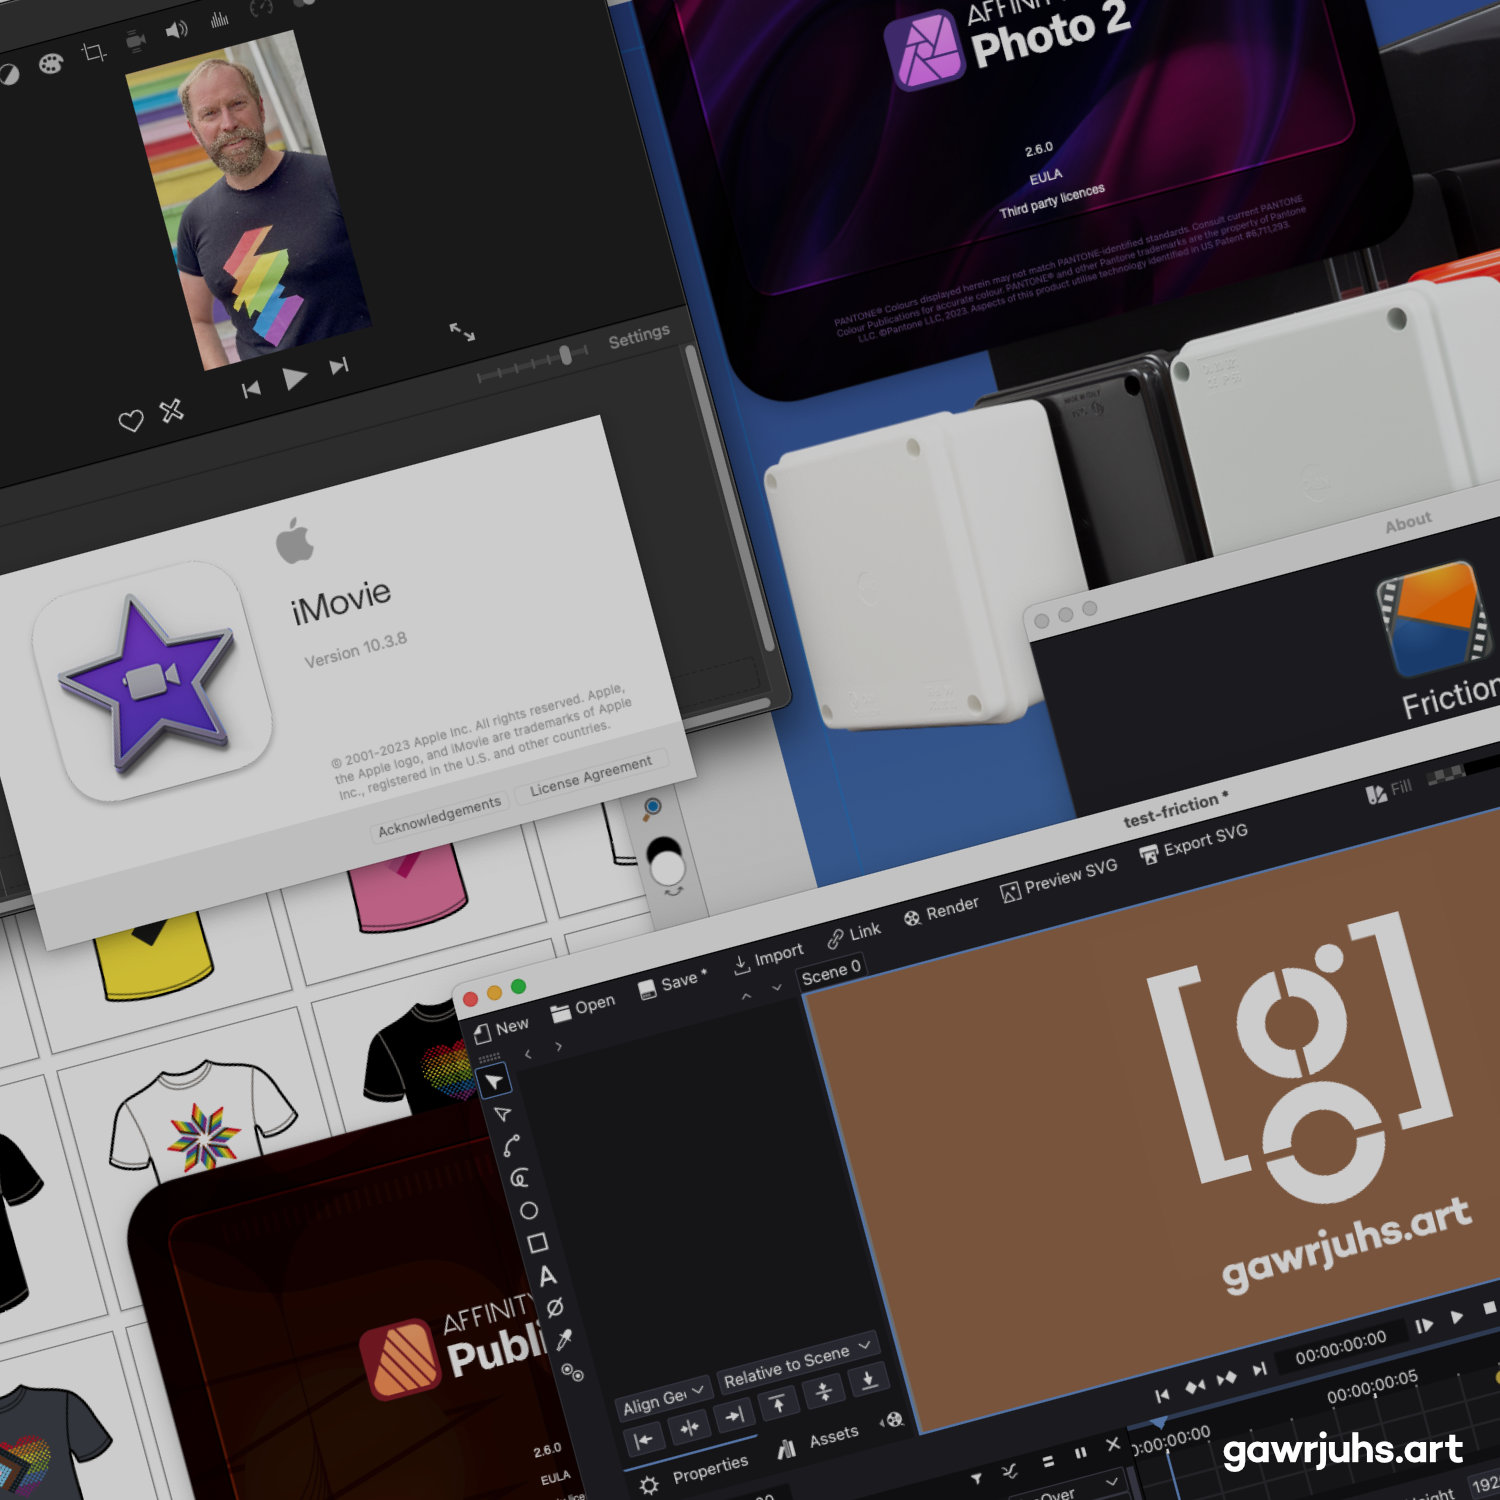
Task: Go forward with right chevron under New
Action: tap(558, 1046)
